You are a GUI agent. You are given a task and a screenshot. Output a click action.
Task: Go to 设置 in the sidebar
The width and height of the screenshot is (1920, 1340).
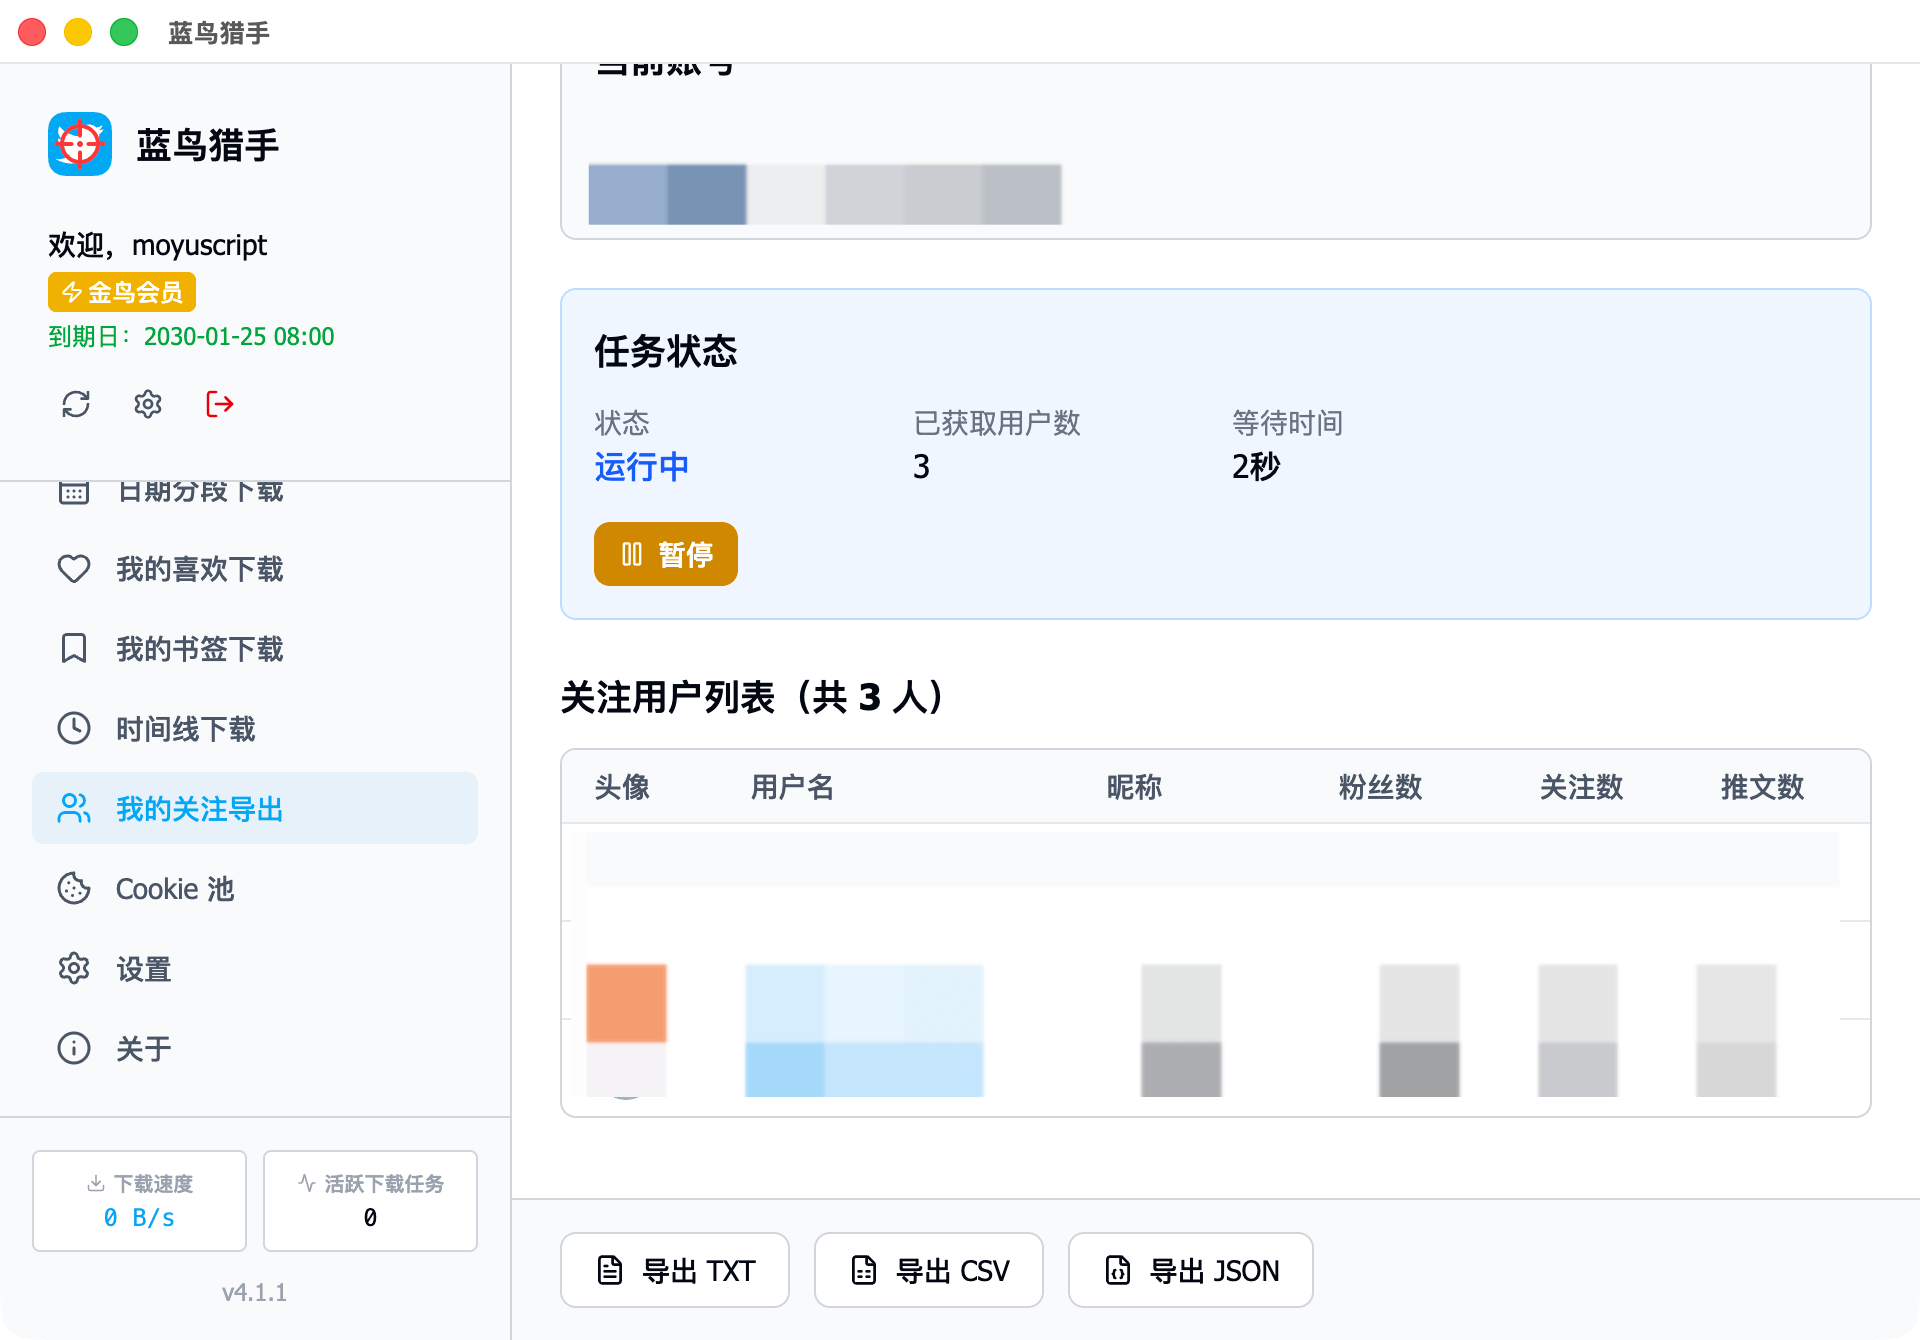coord(144,969)
